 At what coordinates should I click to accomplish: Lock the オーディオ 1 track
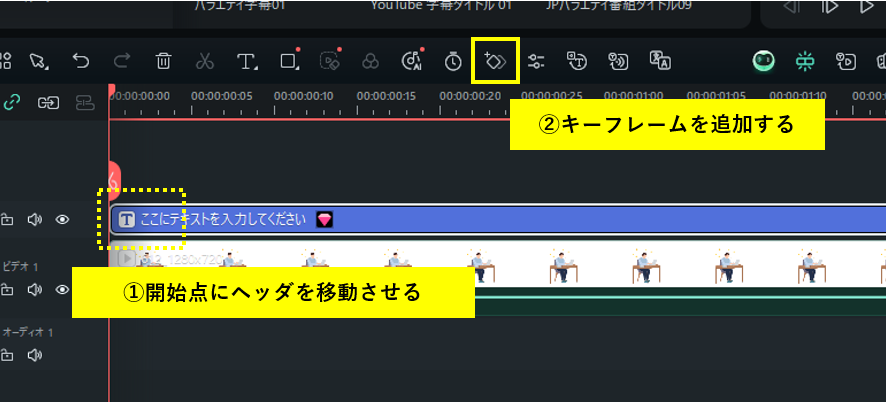click(7, 356)
